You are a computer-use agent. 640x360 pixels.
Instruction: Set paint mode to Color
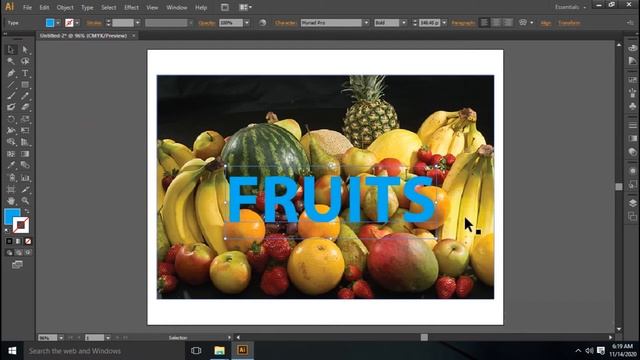9,241
